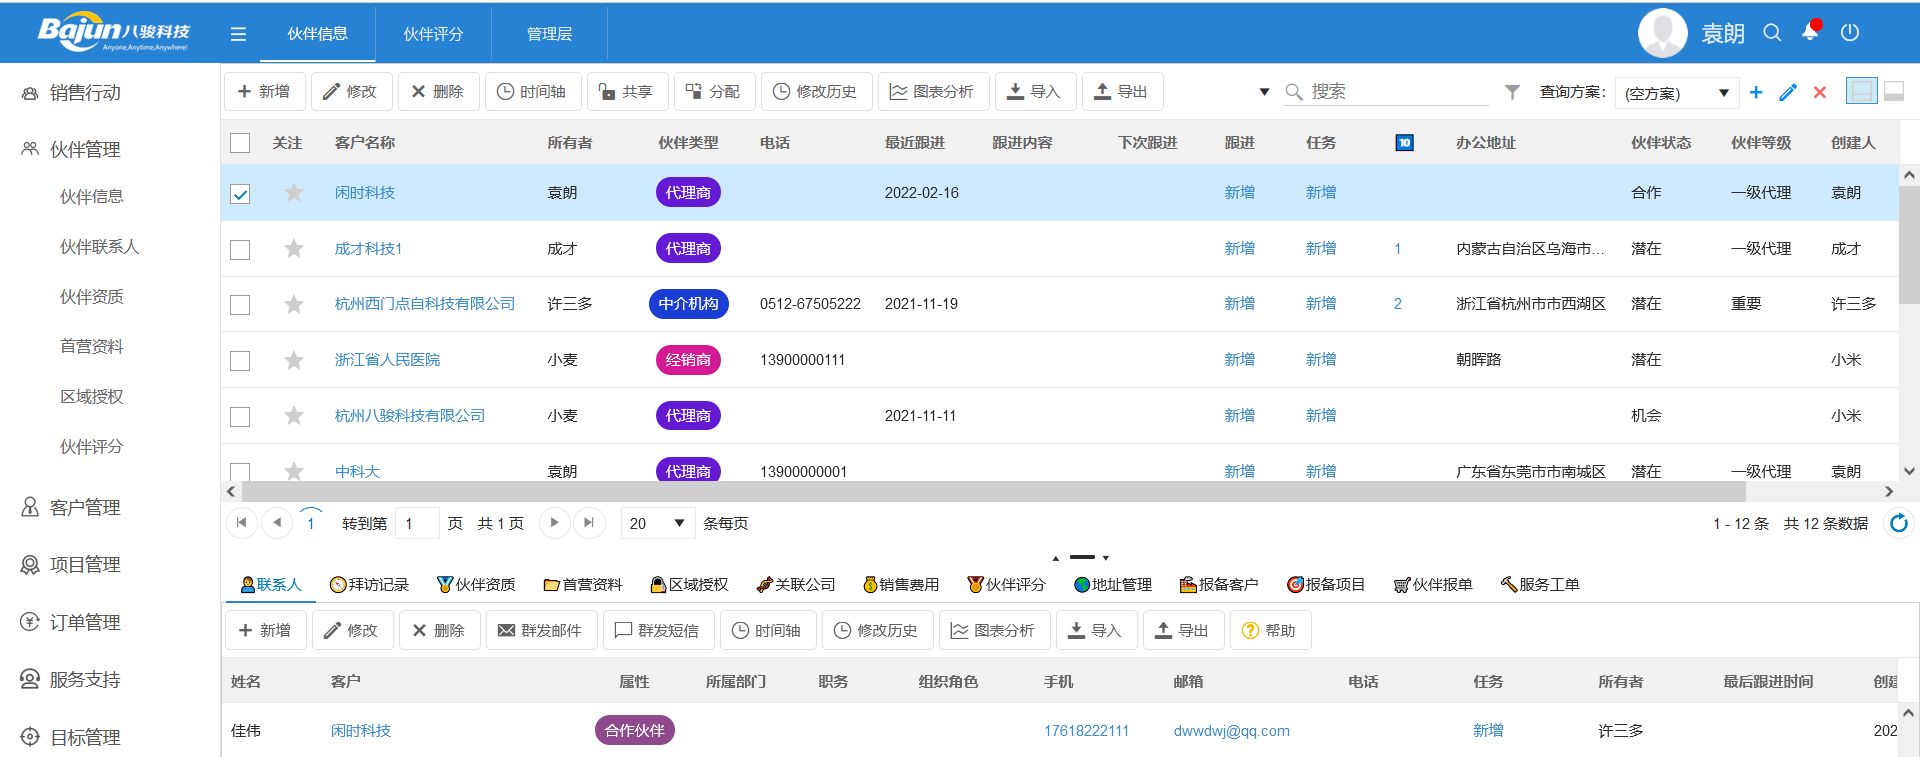Screen dimensions: 1920x757
Task: Click the header magnifier search icon
Action: (x=1772, y=33)
